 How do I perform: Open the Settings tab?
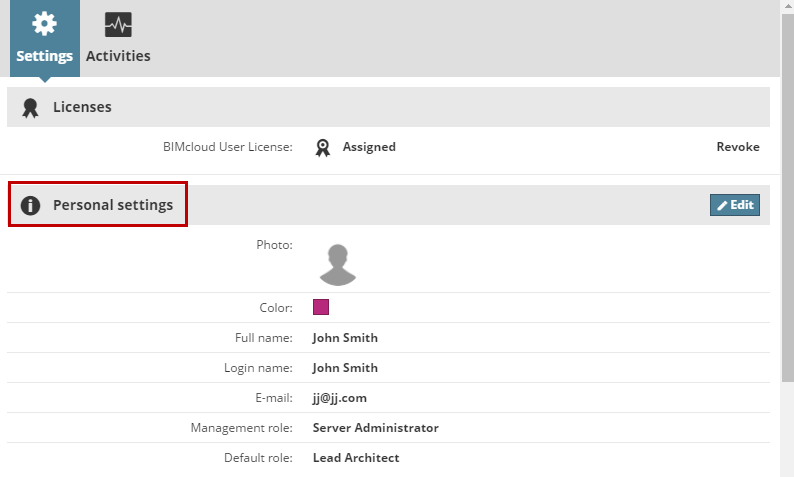coord(45,38)
